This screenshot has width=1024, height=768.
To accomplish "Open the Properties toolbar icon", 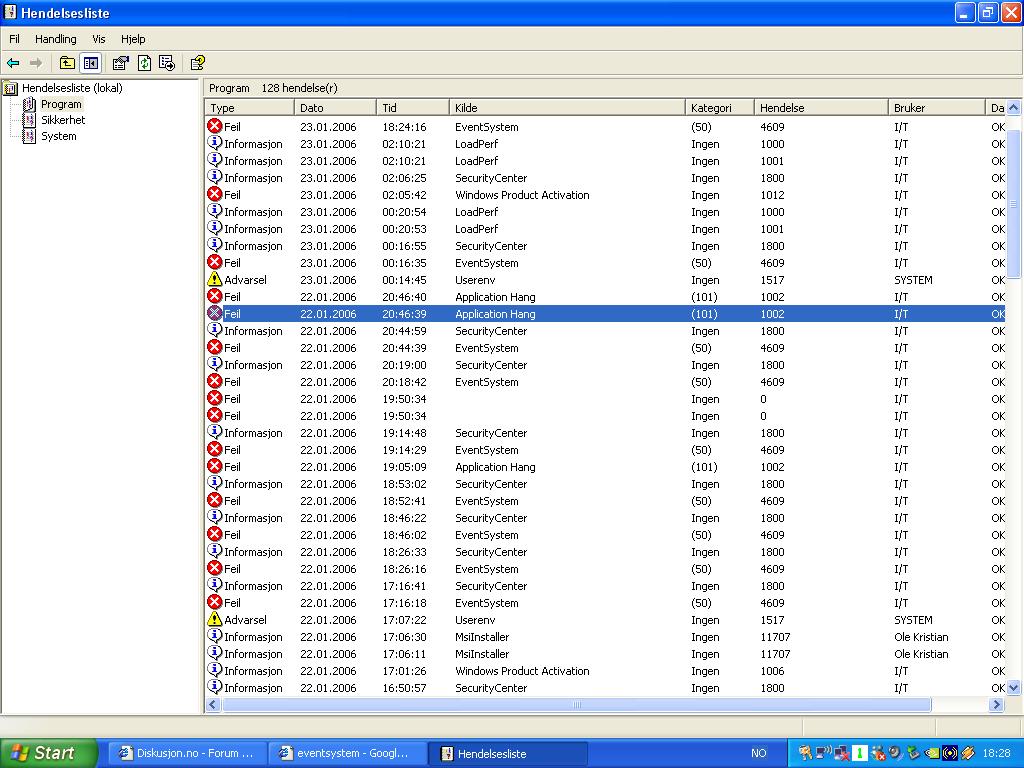I will click(x=120, y=63).
